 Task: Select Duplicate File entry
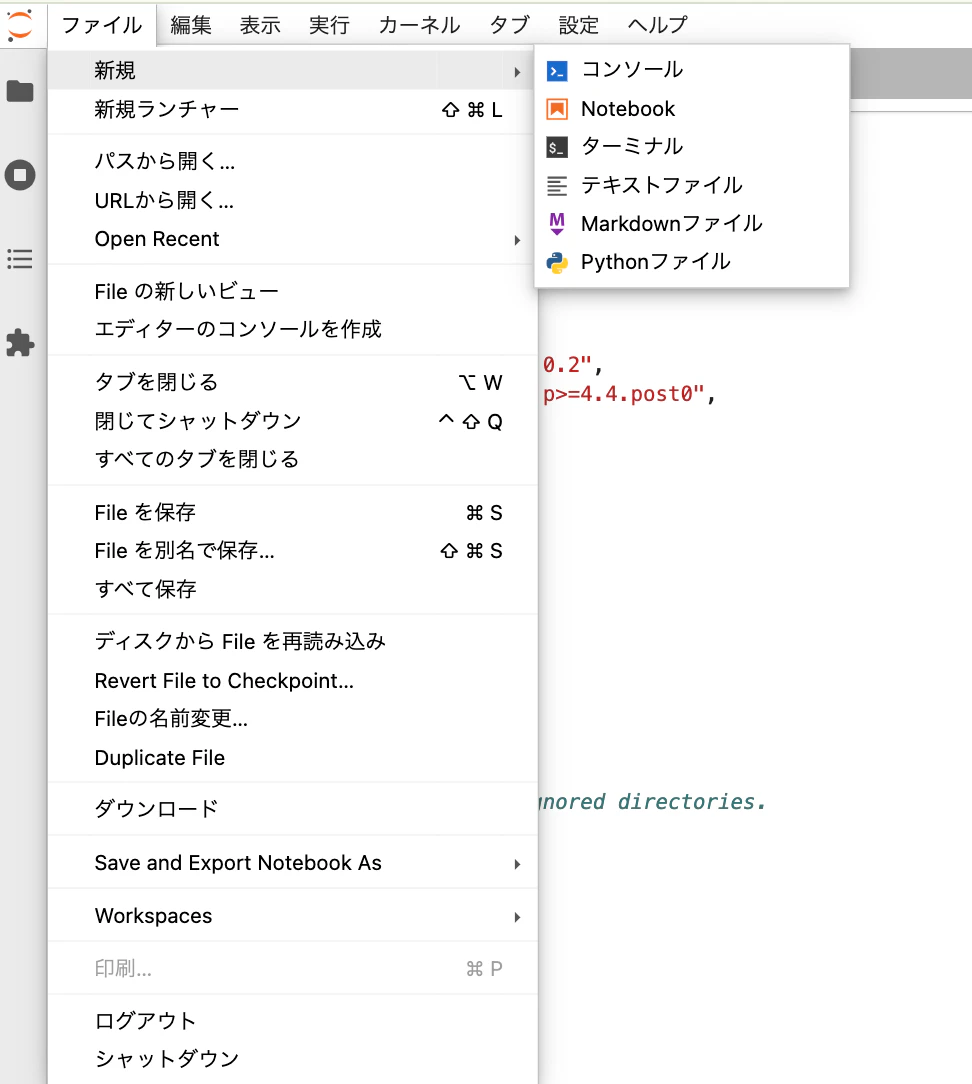point(292,758)
